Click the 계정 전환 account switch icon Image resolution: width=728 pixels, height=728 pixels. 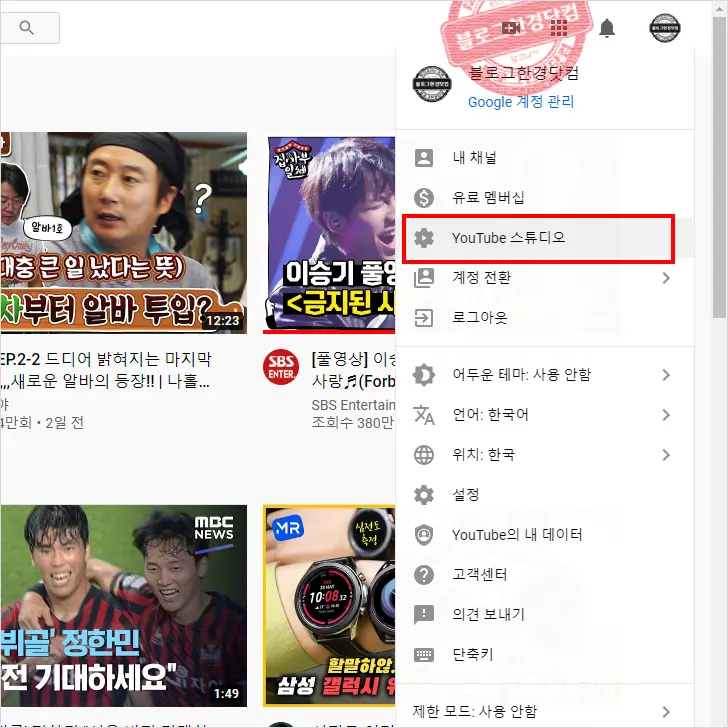pyautogui.click(x=423, y=278)
